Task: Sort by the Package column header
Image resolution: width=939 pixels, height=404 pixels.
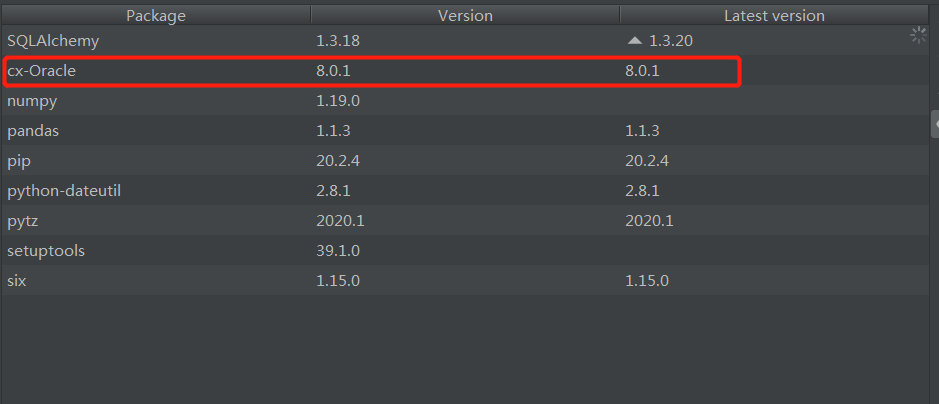Action: [x=156, y=16]
